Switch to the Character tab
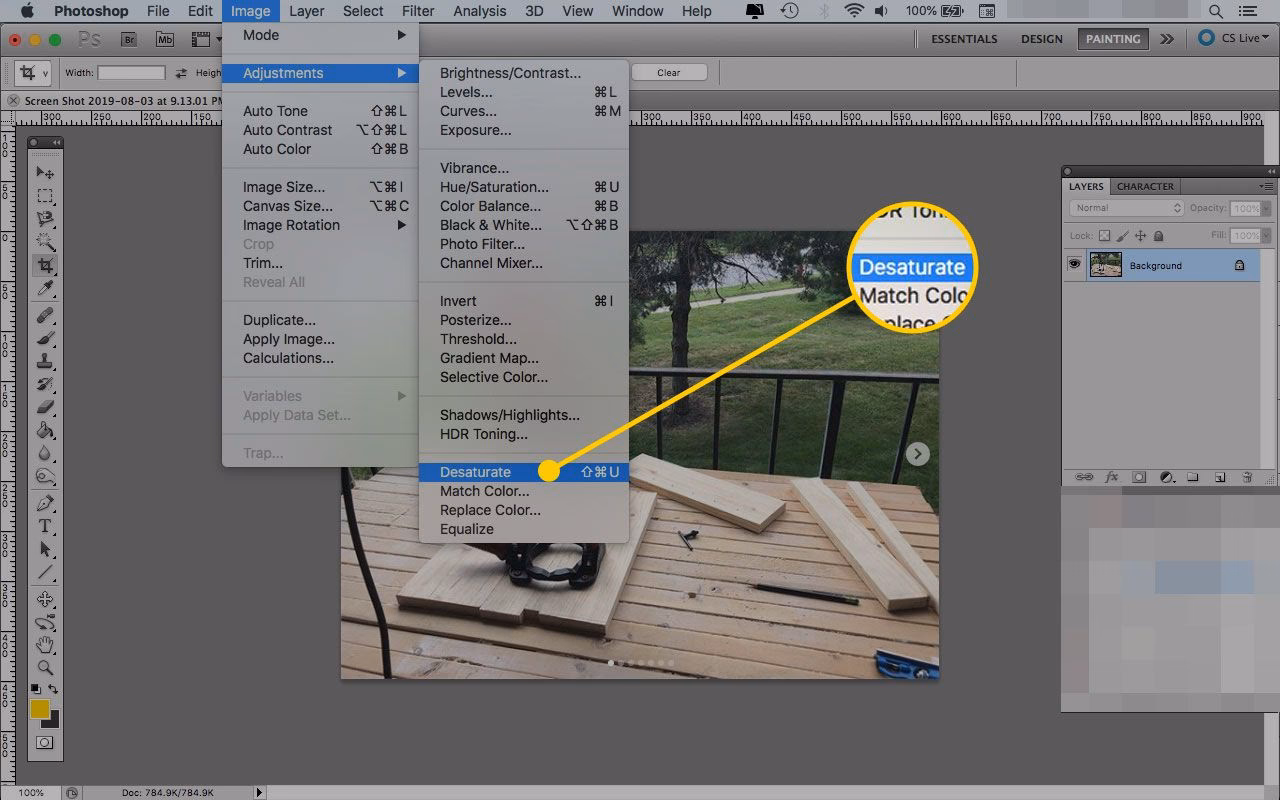The image size is (1280, 800). [1145, 187]
